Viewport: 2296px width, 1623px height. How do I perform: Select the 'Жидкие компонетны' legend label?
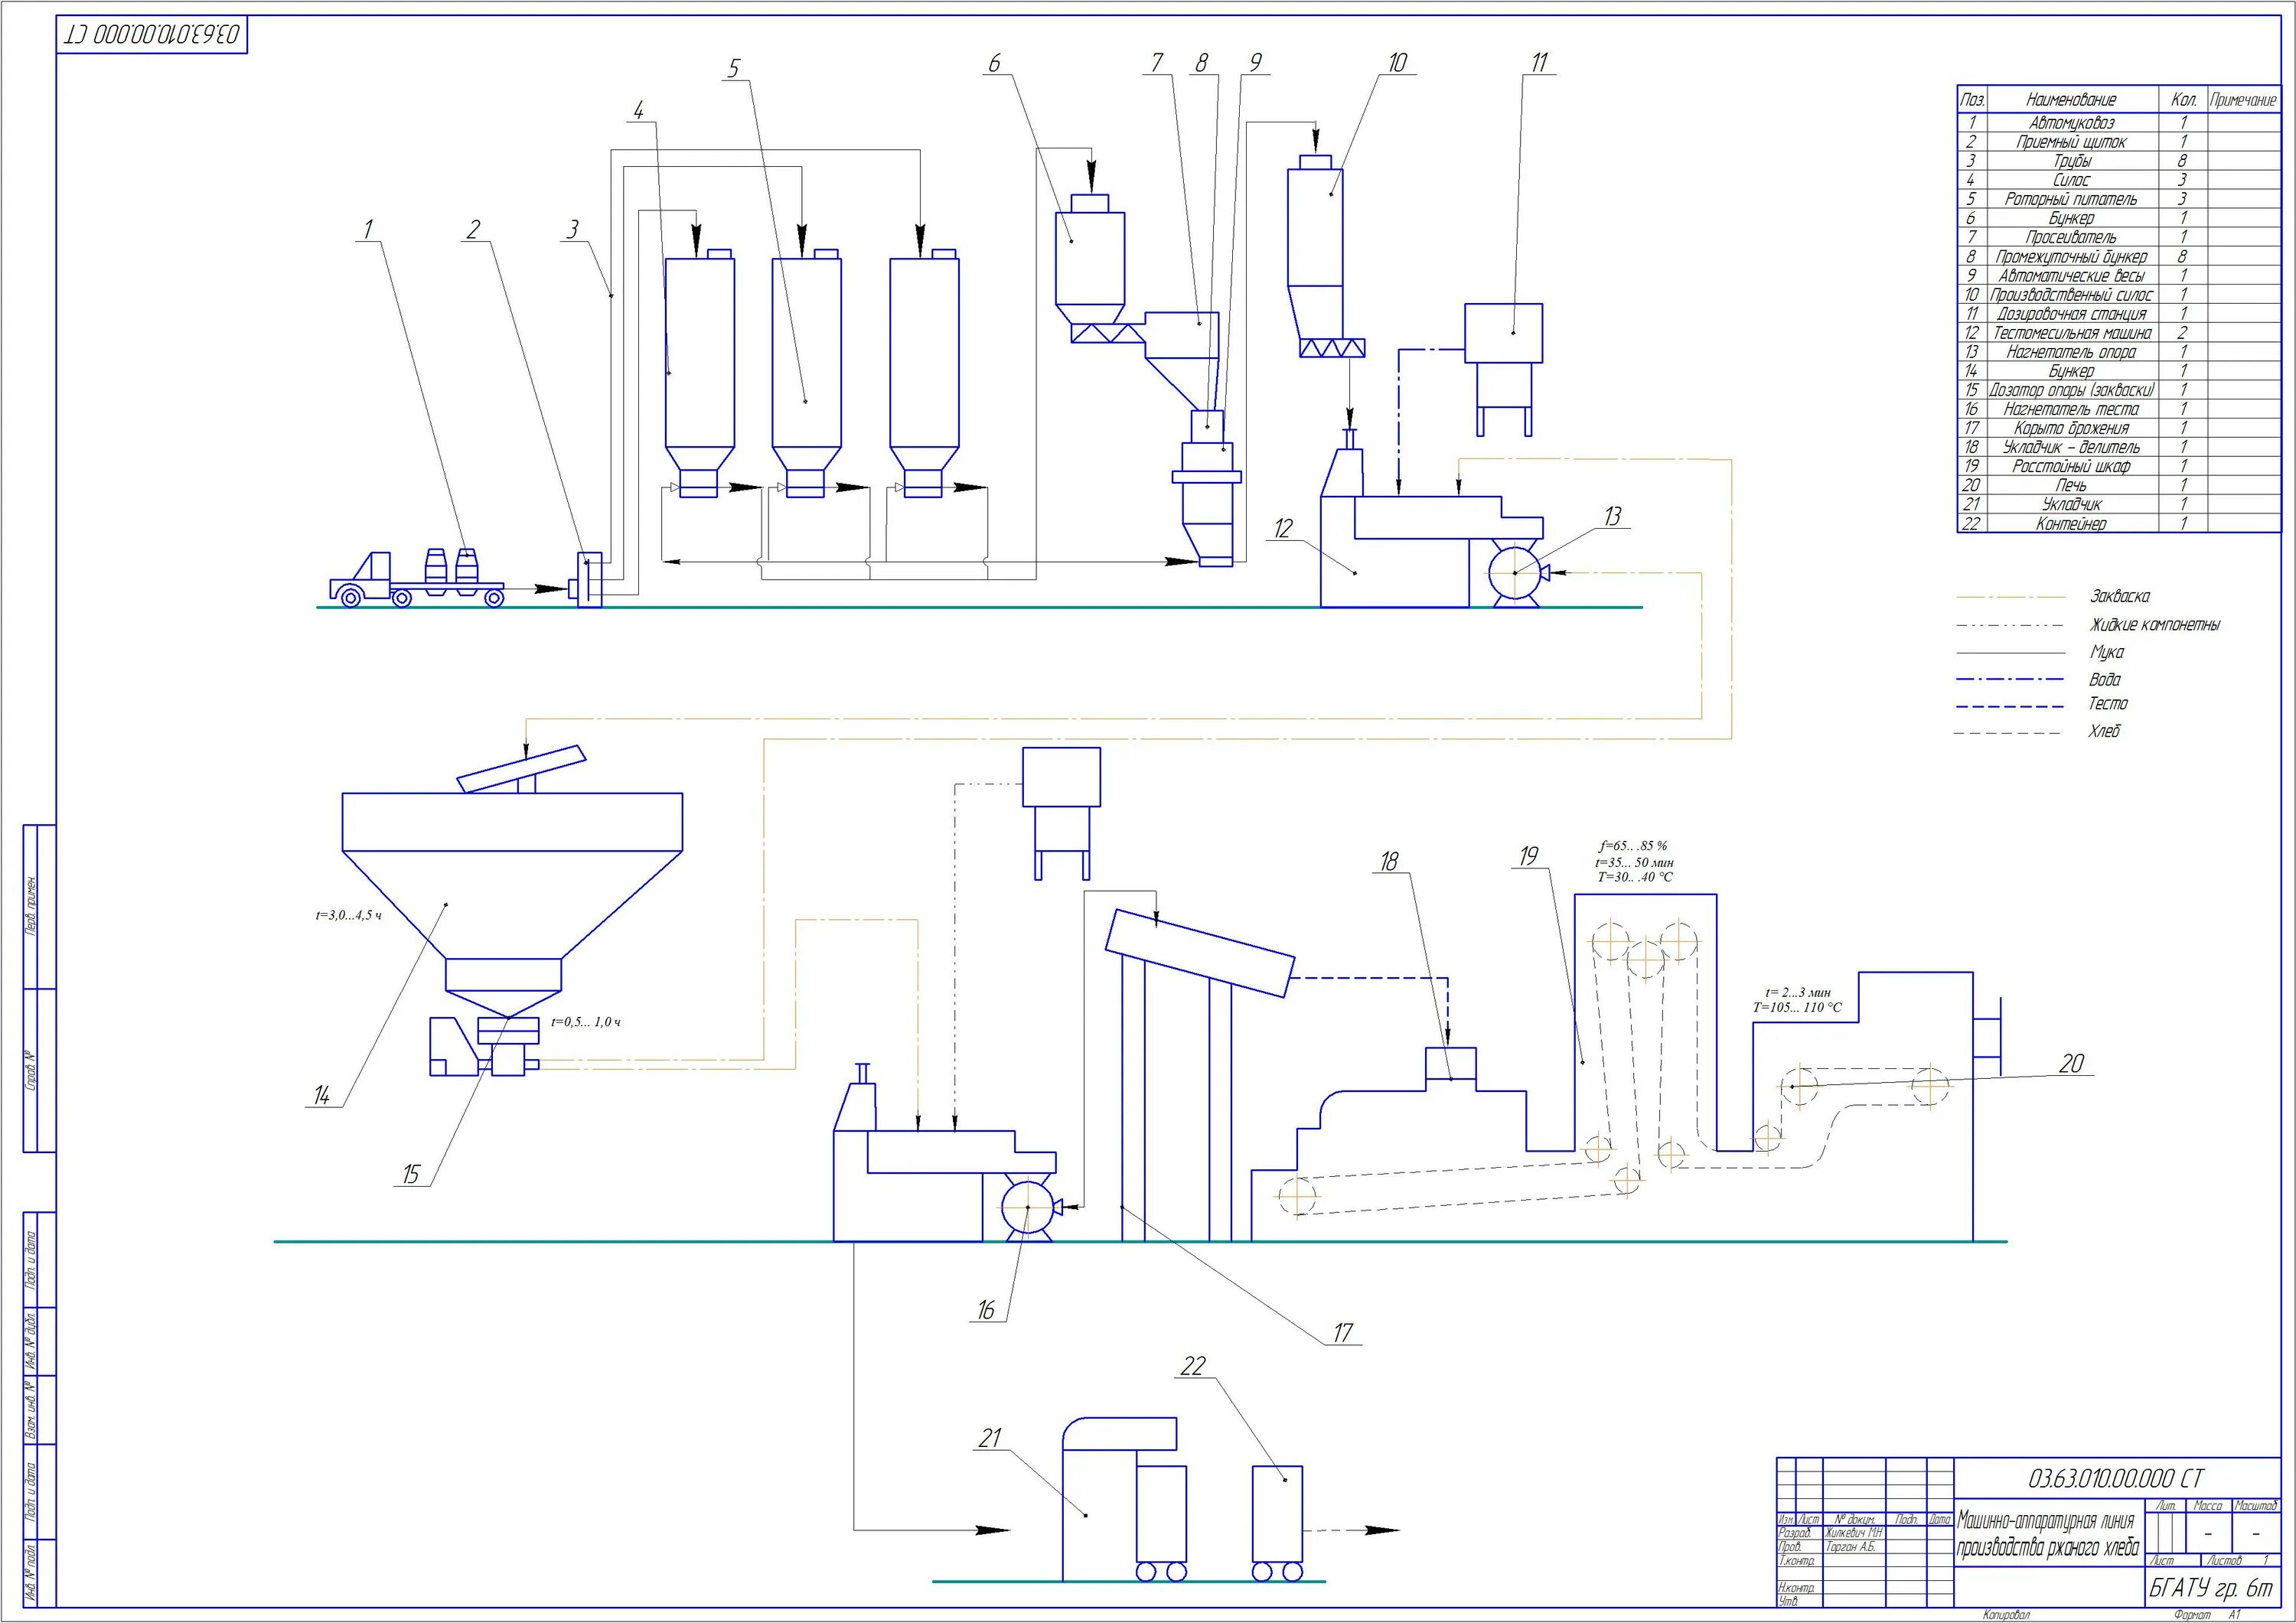pos(2155,625)
